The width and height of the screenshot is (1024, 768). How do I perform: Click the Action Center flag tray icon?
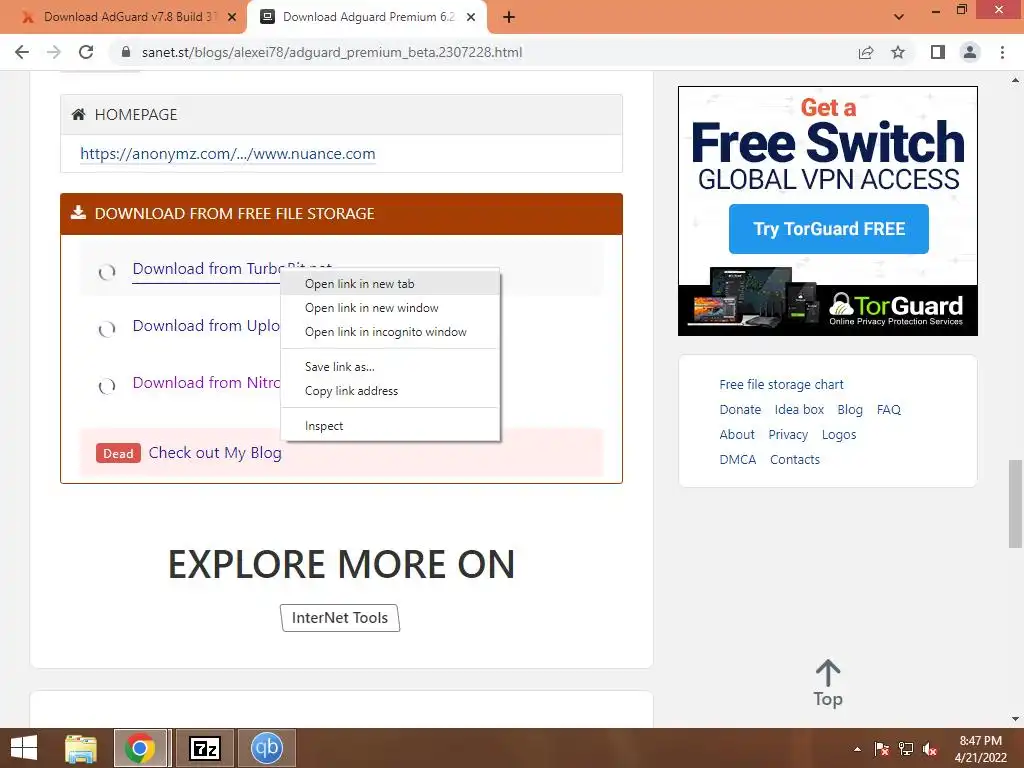881,749
